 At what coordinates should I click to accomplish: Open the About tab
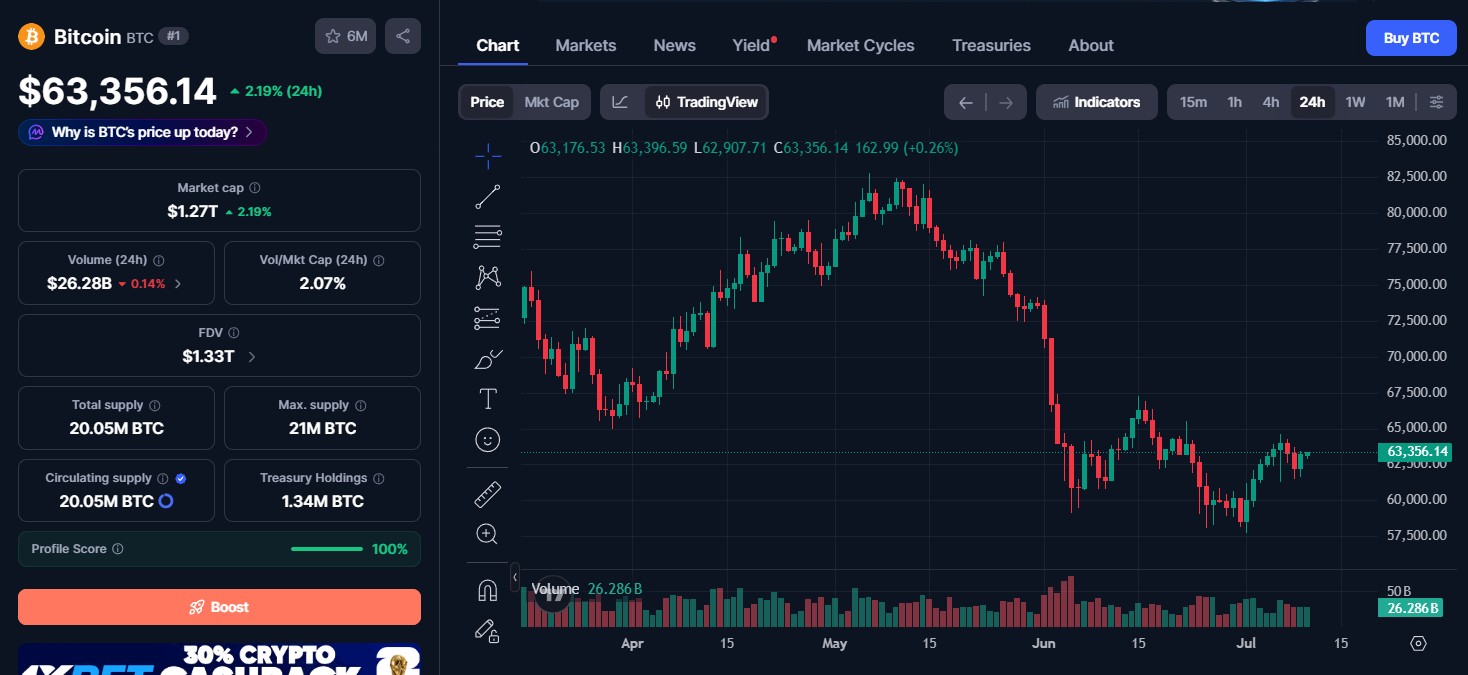[1091, 45]
